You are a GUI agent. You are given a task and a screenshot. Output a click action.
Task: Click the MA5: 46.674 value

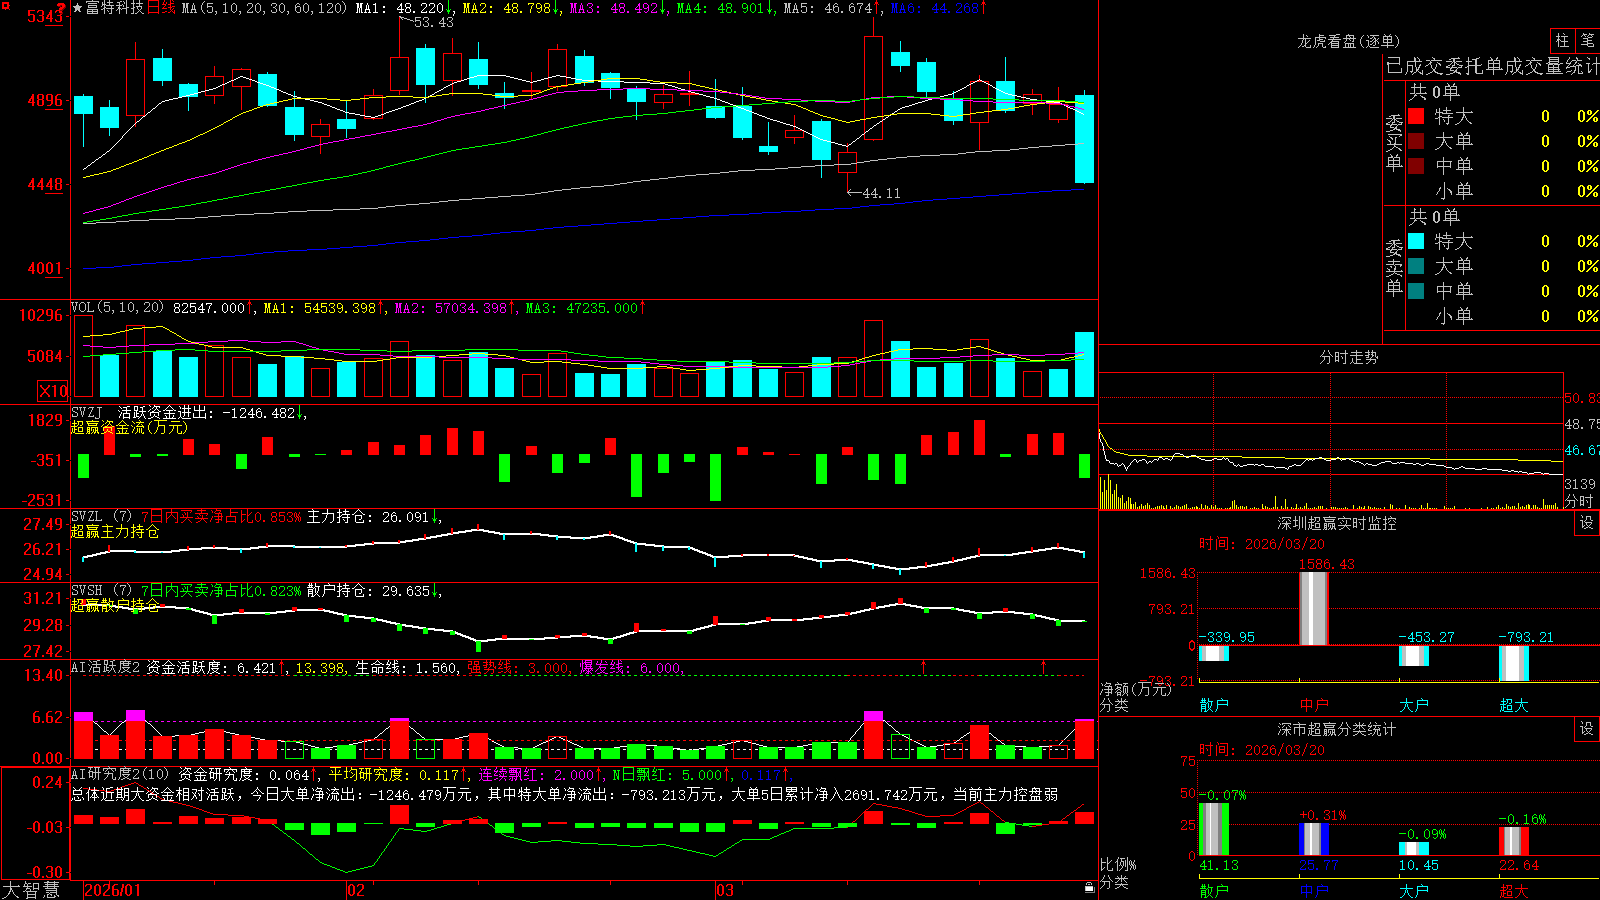click(828, 8)
